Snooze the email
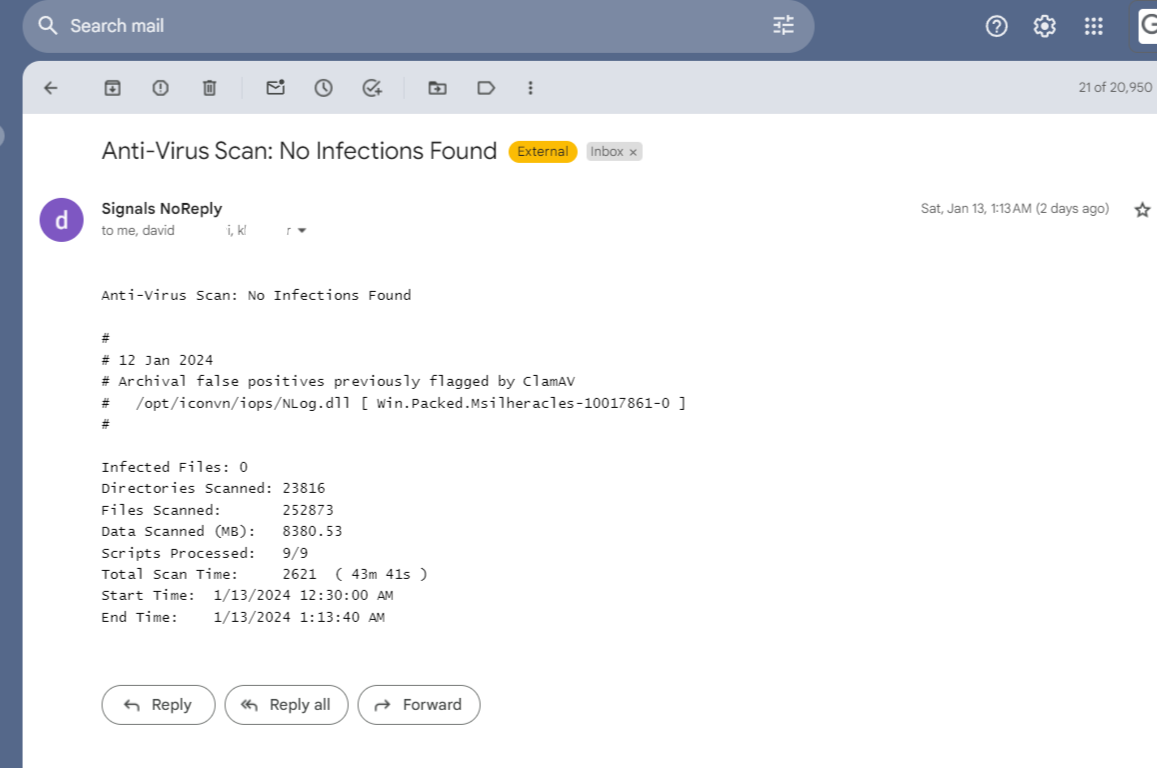The height and width of the screenshot is (768, 1157). [x=323, y=88]
